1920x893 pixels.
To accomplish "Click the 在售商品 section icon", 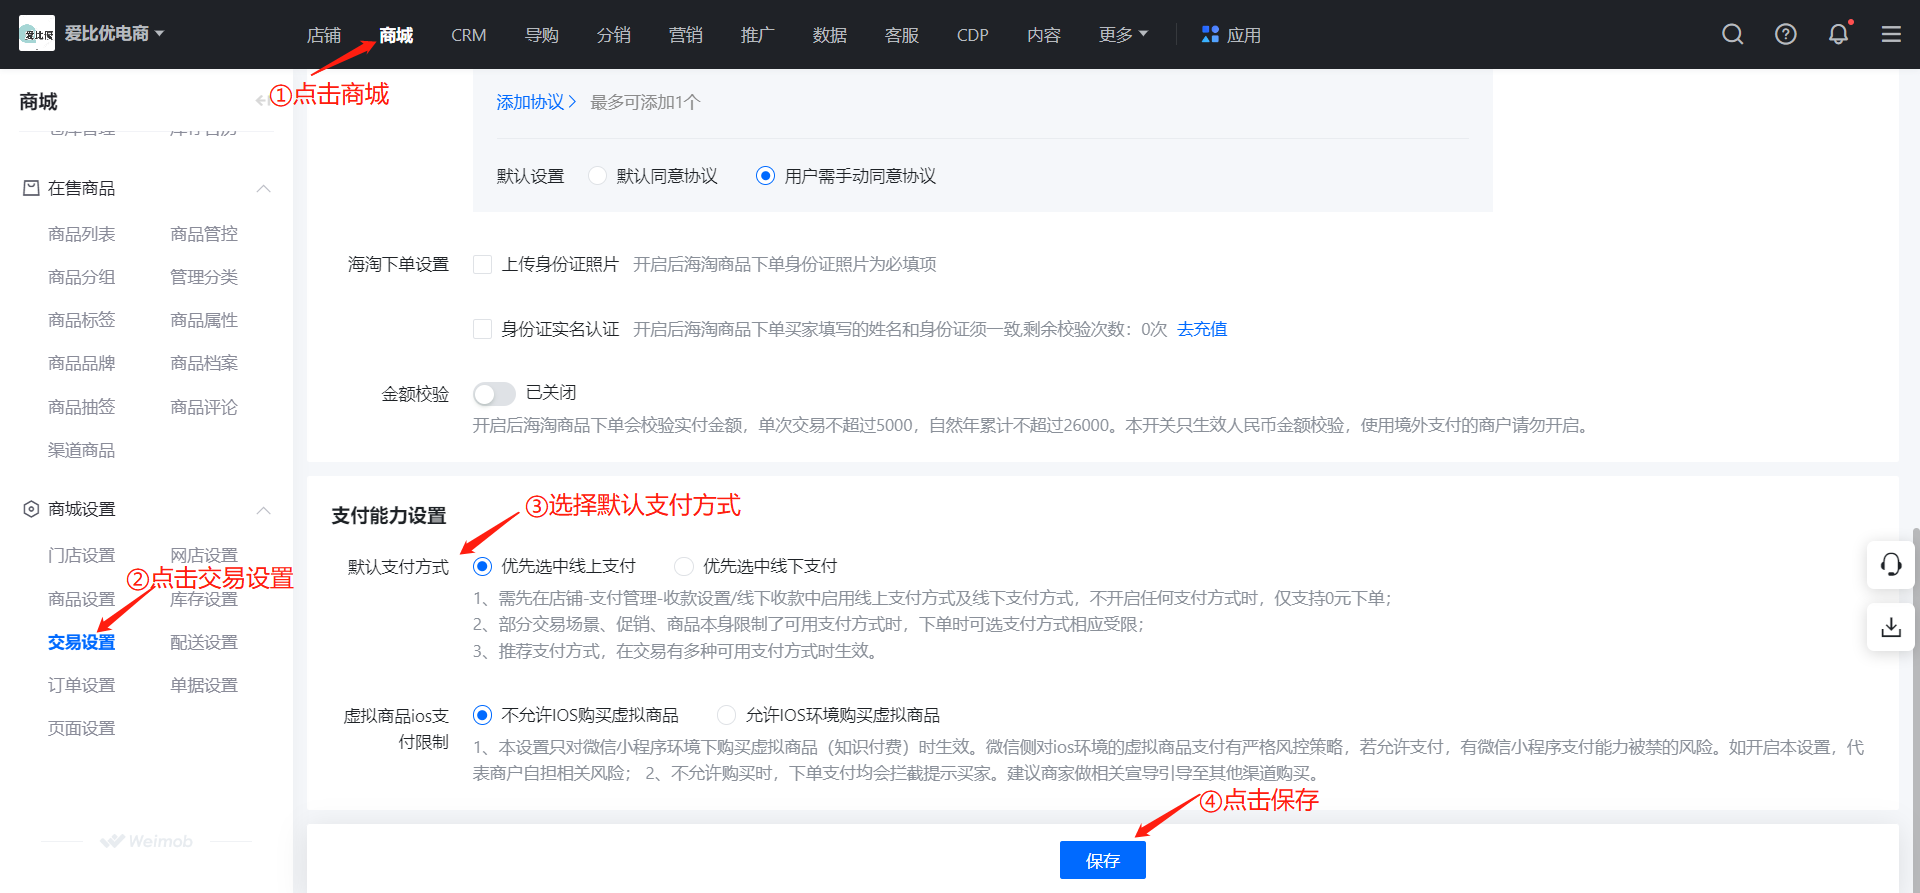I will click(31, 188).
